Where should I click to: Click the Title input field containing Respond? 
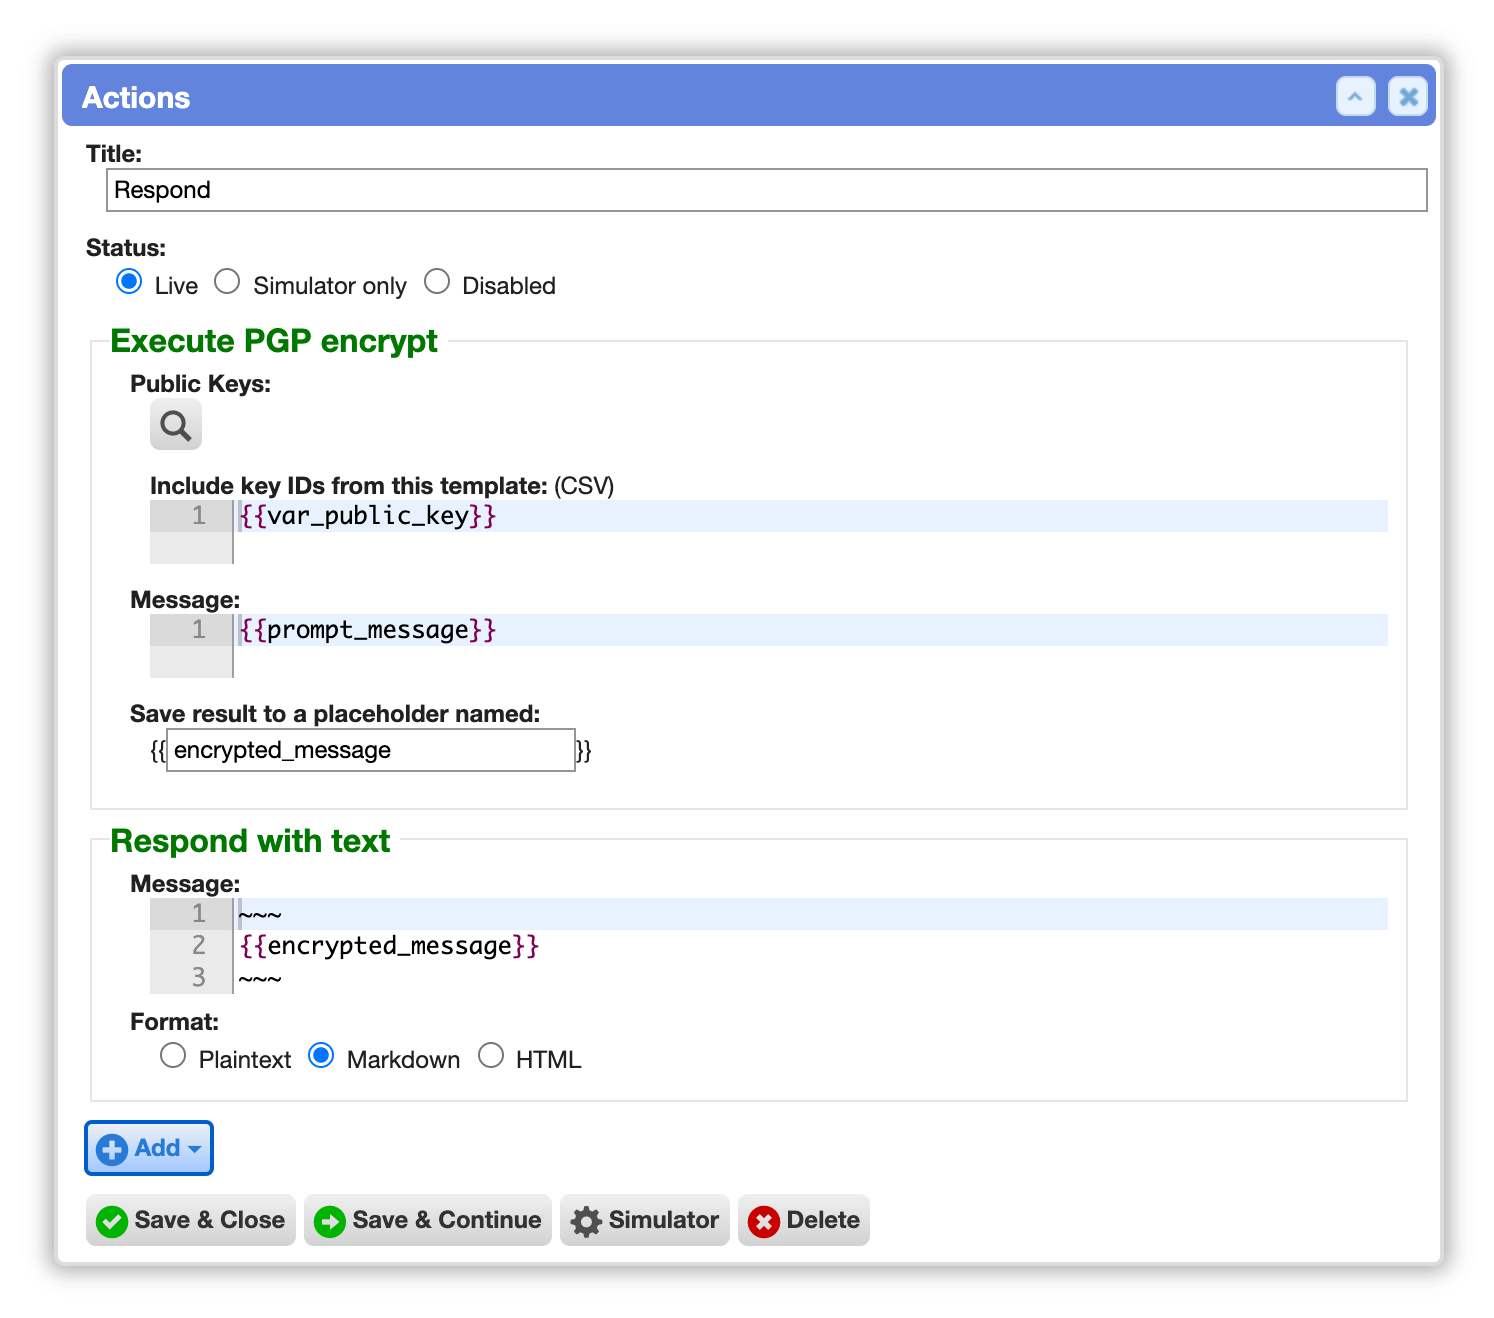pos(766,190)
